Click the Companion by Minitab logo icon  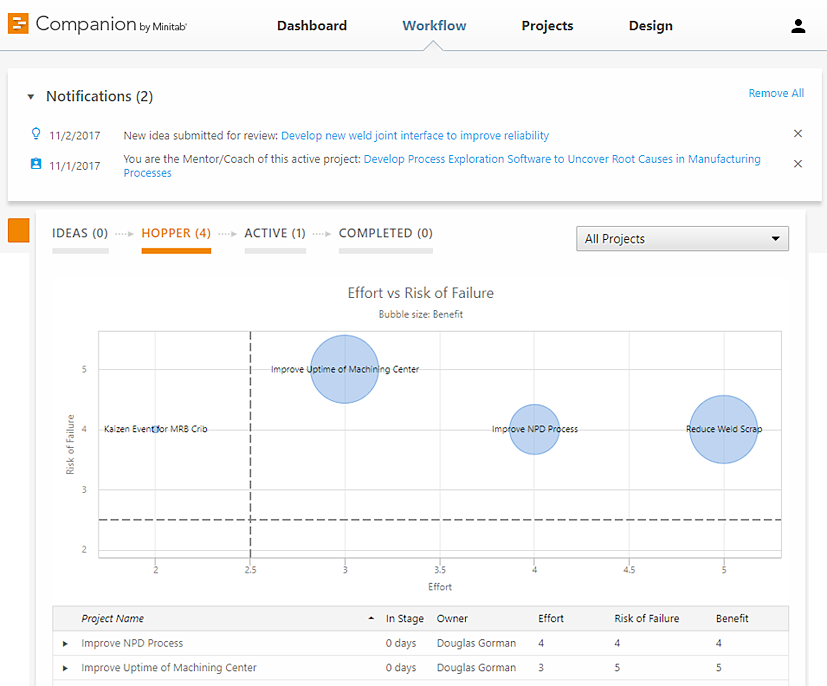click(18, 24)
